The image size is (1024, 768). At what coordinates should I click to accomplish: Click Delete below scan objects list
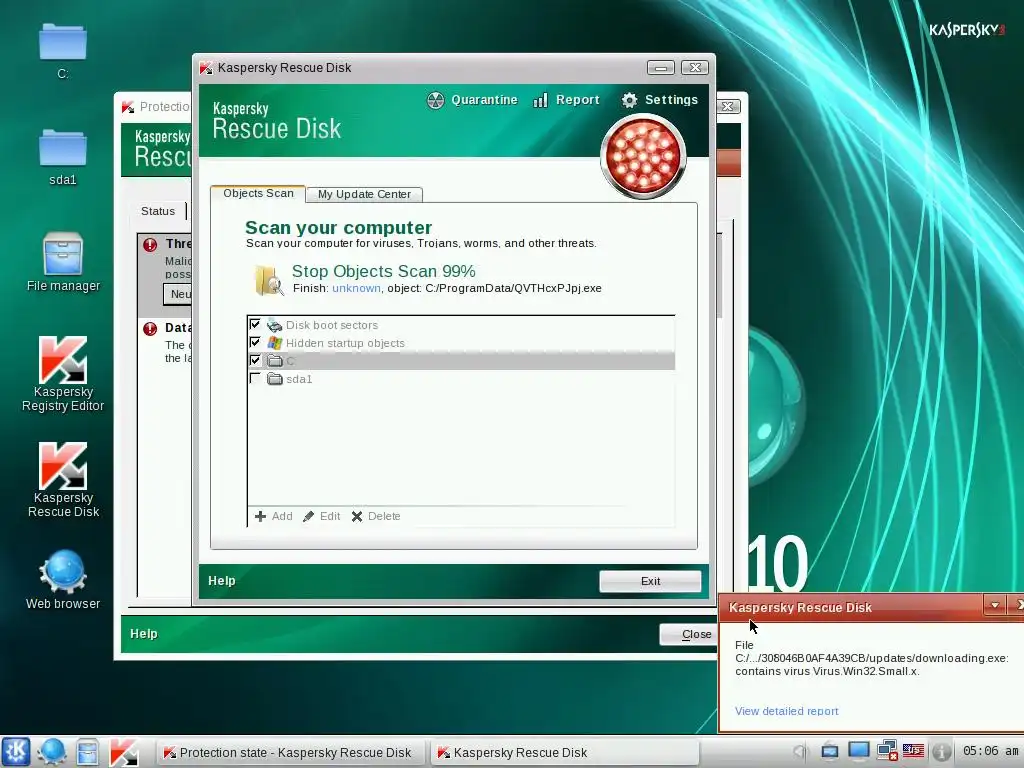tap(376, 516)
